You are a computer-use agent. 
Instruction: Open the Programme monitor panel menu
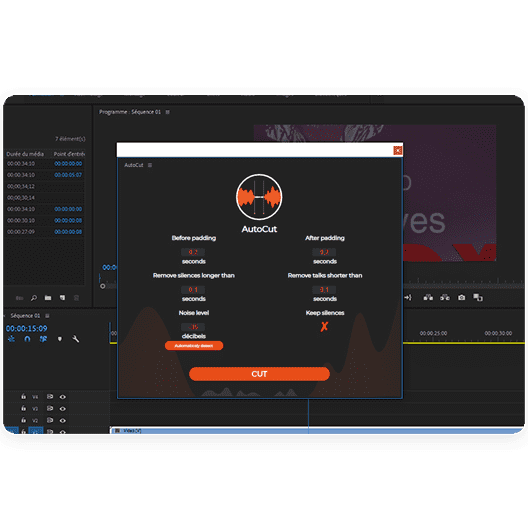click(x=168, y=112)
